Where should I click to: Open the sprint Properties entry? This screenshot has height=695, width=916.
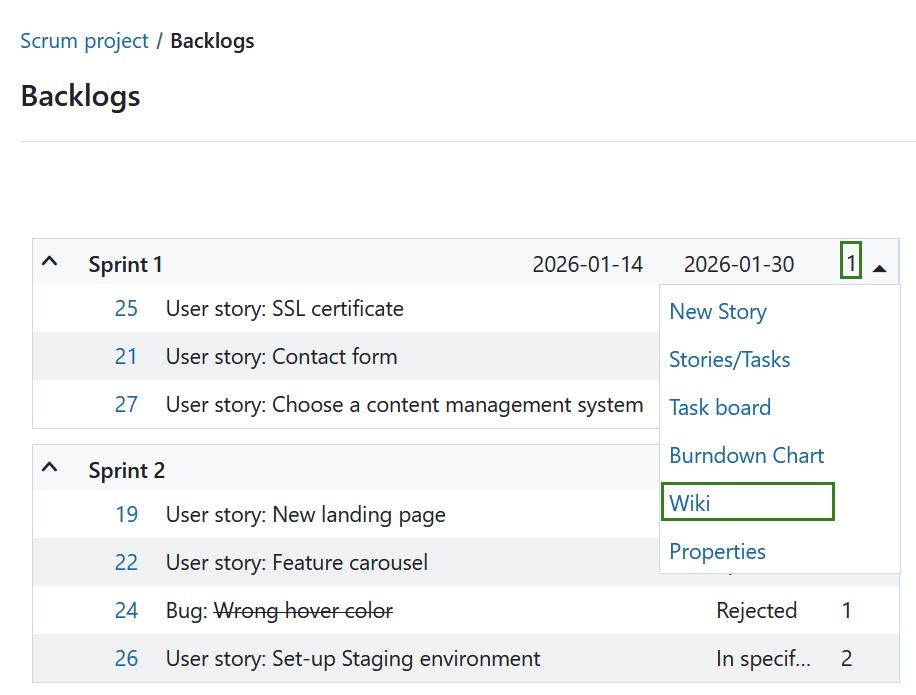pos(717,551)
